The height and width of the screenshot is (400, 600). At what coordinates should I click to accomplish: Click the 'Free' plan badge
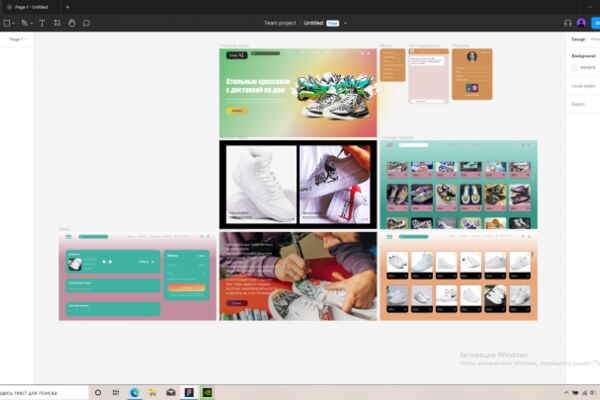tap(333, 23)
